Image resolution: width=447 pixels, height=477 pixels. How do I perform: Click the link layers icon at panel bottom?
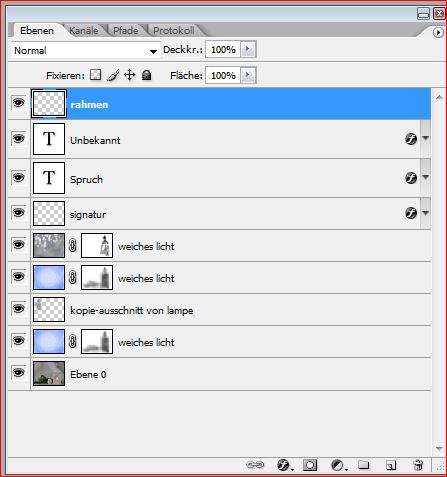pyautogui.click(x=255, y=465)
